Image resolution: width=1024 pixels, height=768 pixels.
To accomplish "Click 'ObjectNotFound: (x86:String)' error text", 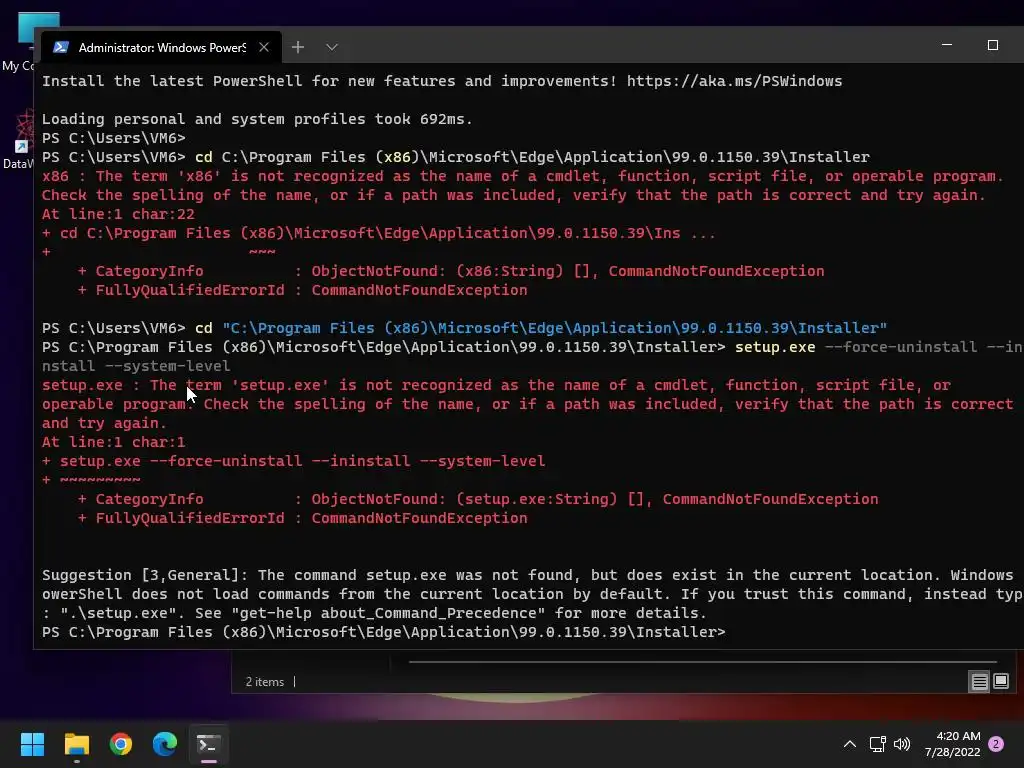I will click(x=437, y=271).
